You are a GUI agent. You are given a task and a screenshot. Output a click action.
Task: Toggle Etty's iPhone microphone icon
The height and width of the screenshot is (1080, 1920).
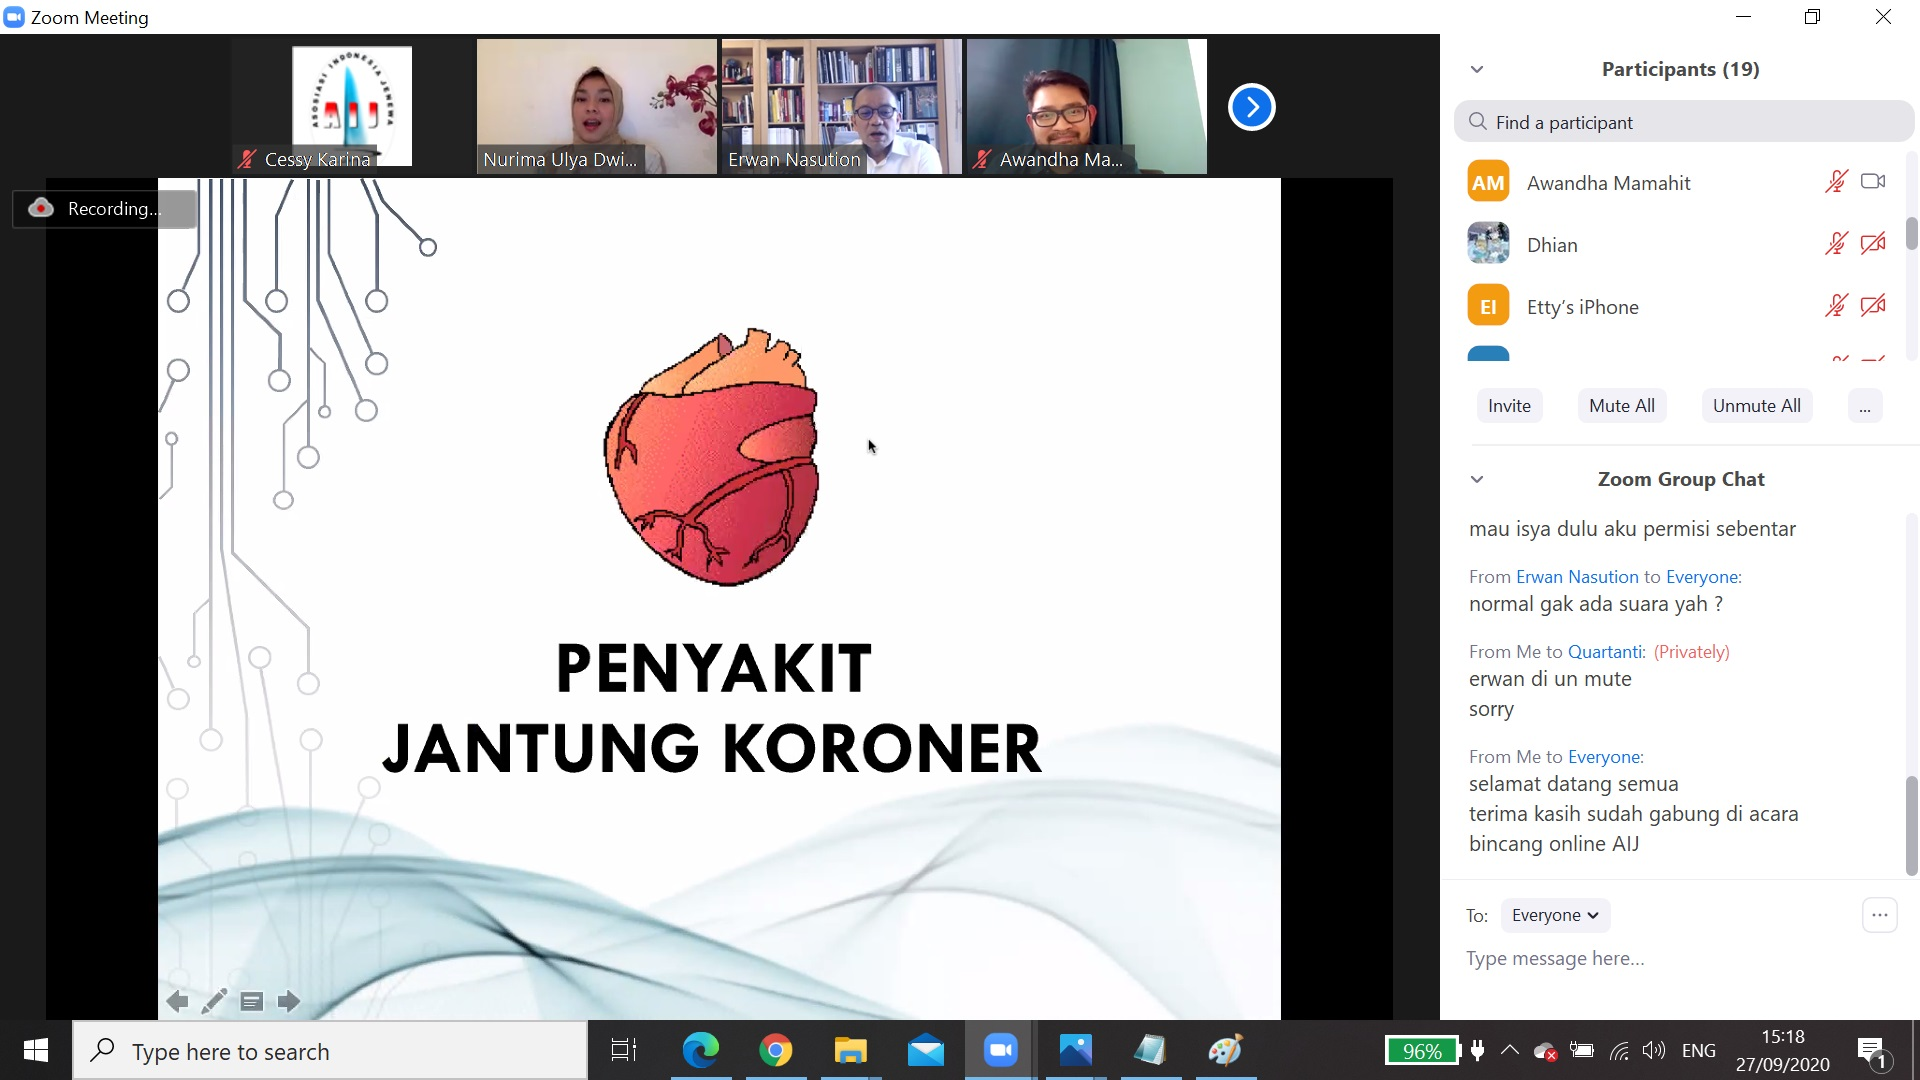[1836, 306]
